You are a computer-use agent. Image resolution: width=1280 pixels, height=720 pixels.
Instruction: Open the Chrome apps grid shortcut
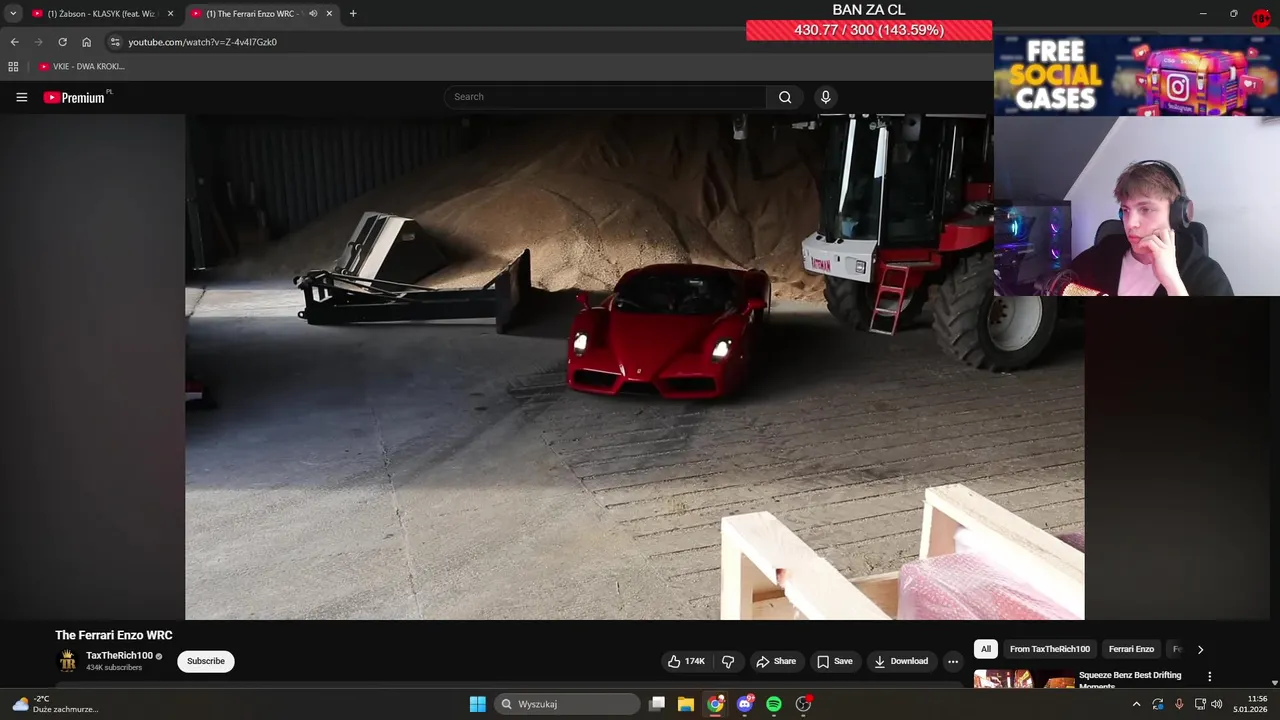(x=13, y=66)
